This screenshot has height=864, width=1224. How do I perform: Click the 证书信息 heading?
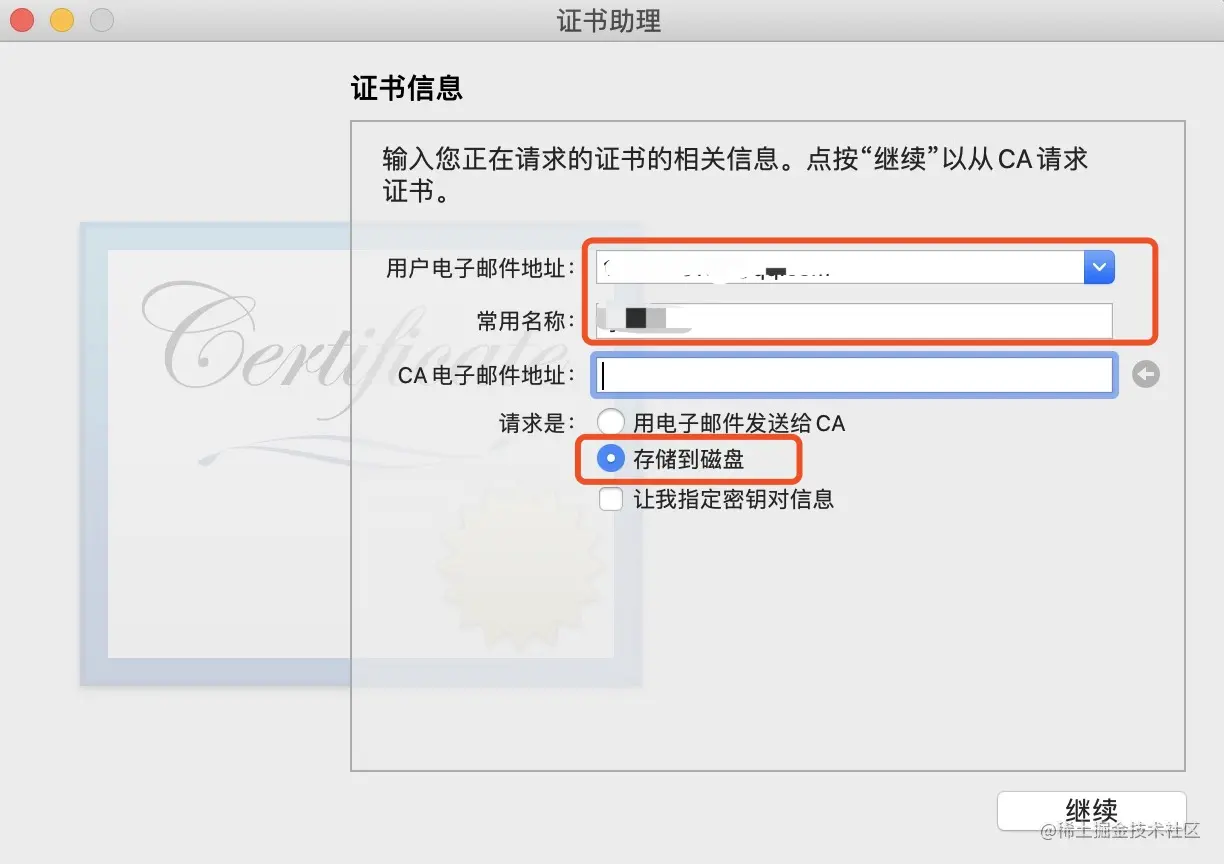pos(407,88)
